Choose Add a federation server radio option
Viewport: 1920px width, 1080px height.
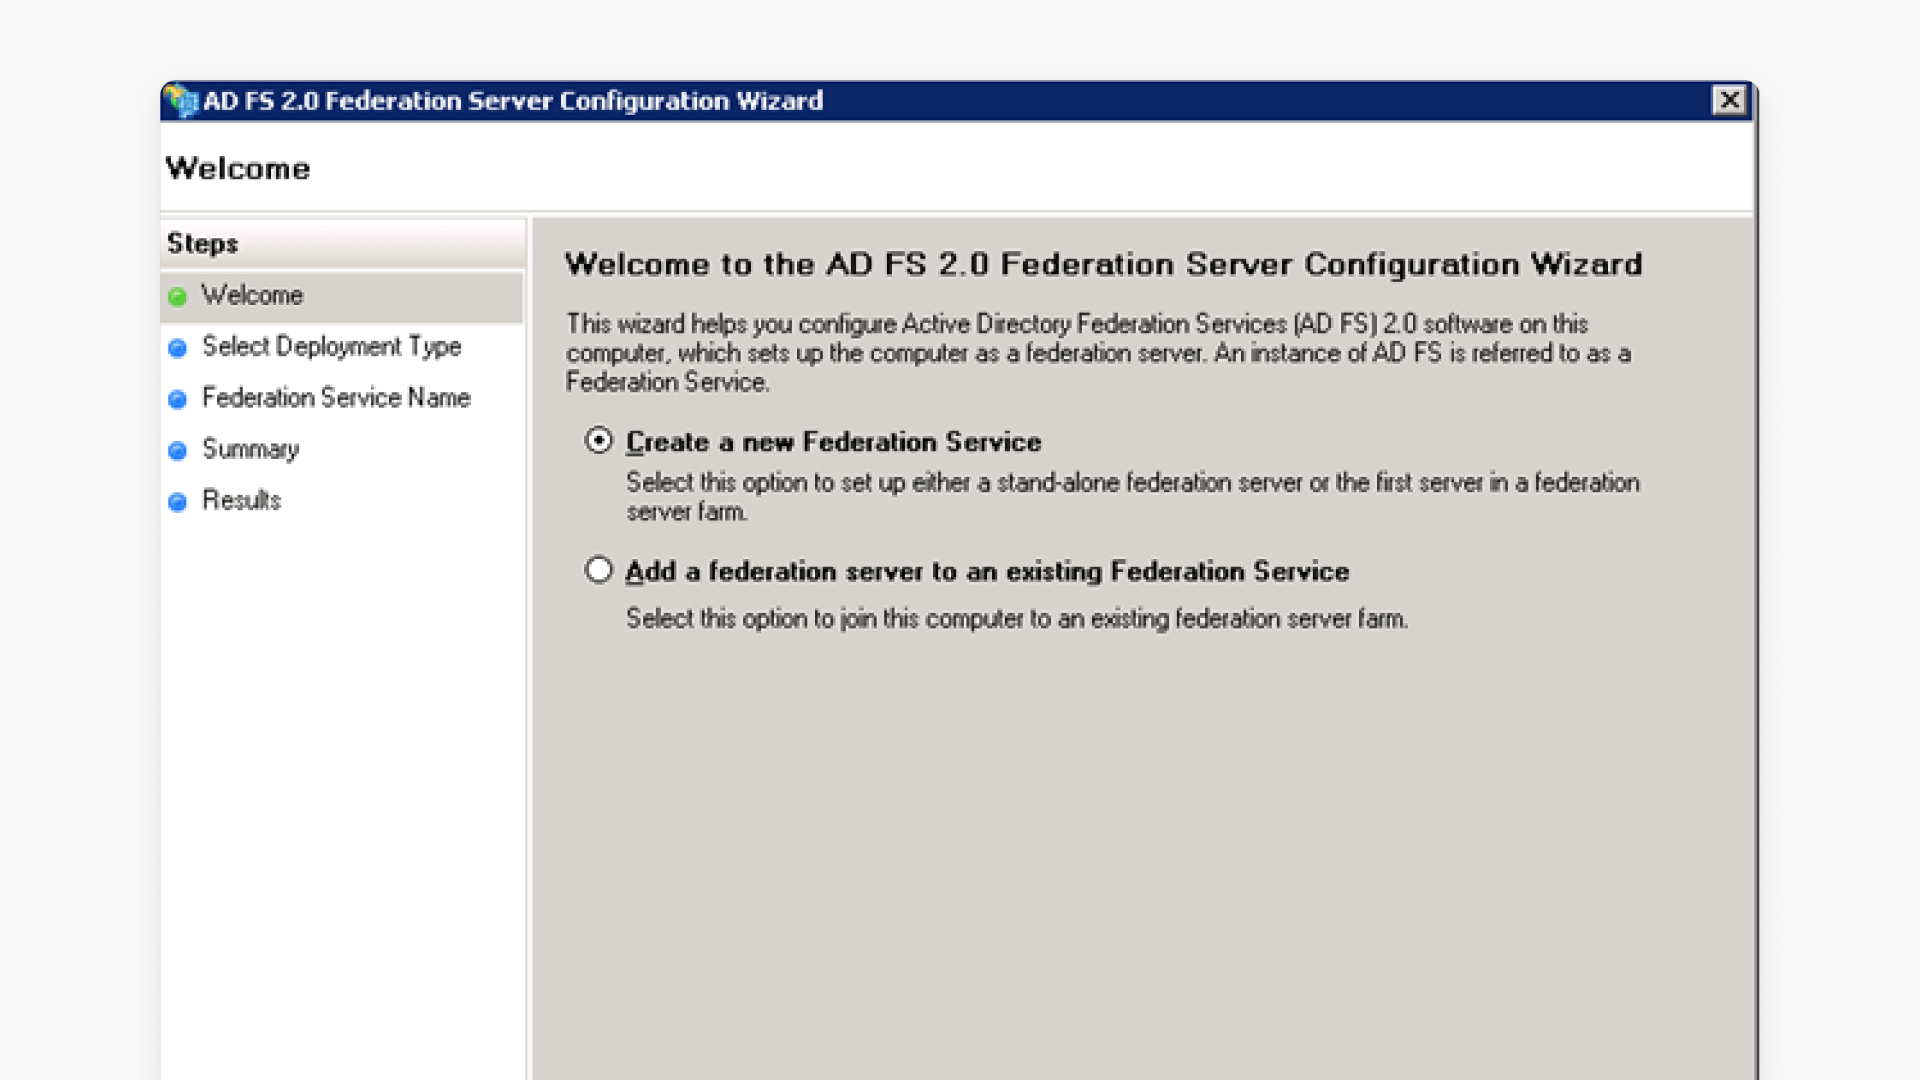pos(599,570)
